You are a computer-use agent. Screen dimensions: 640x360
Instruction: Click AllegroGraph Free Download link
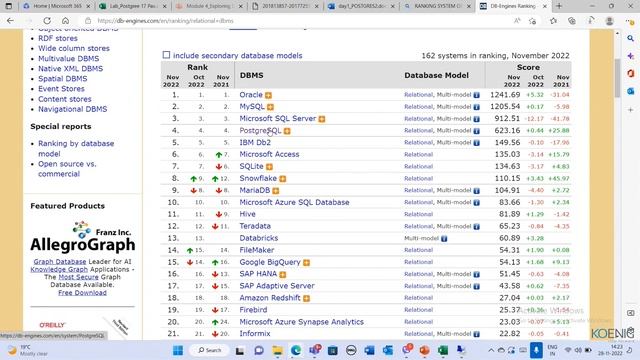point(82,293)
